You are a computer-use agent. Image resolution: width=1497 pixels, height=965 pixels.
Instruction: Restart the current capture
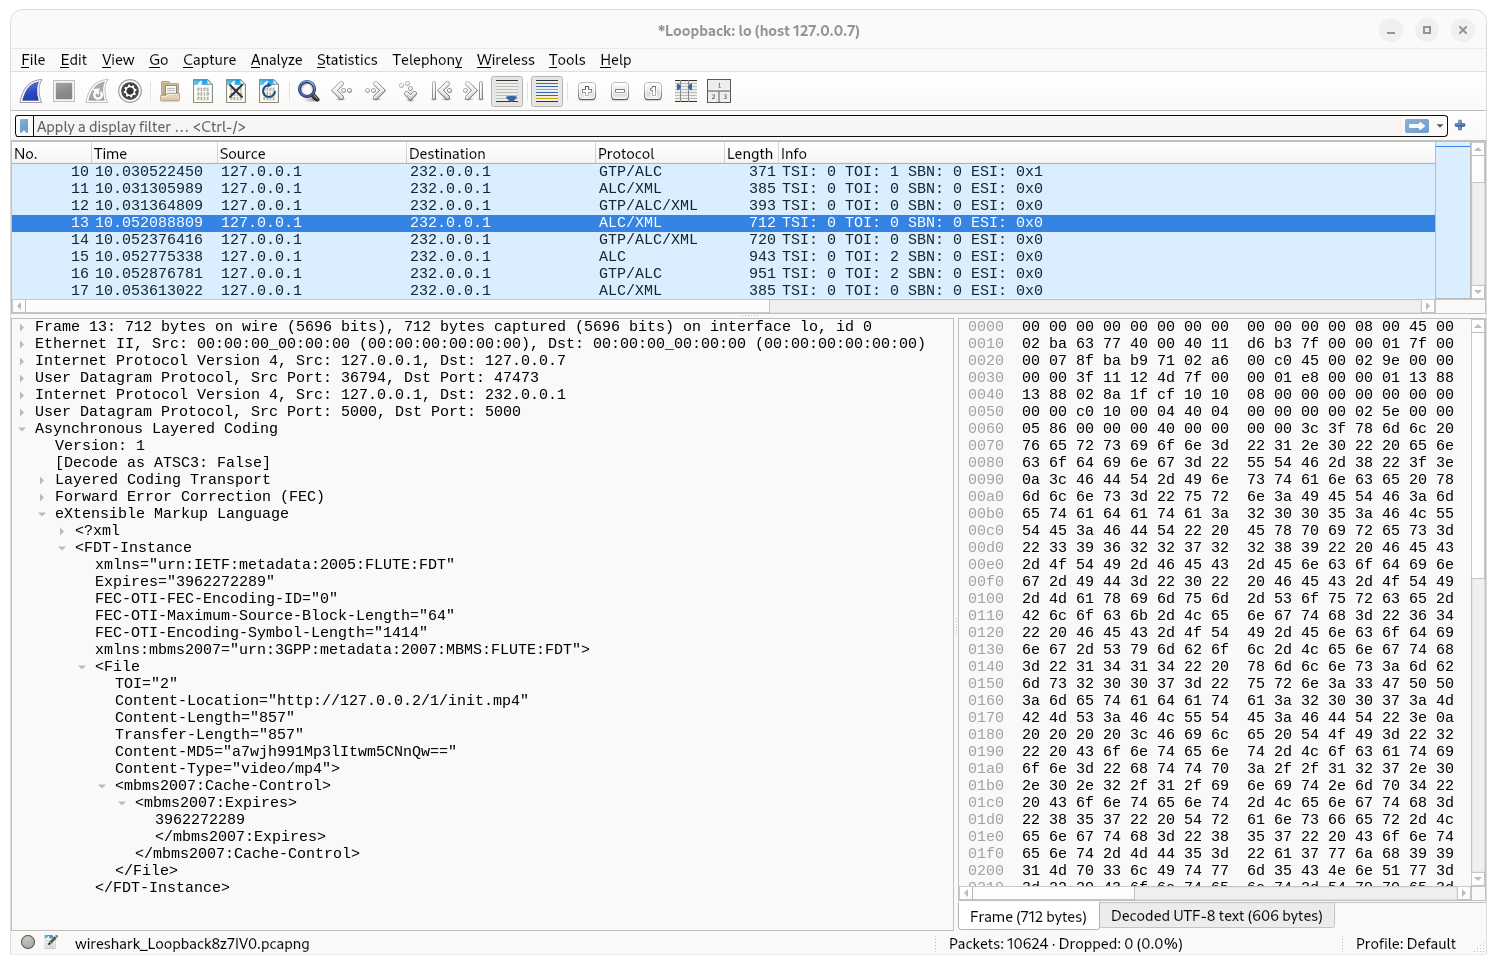[96, 90]
